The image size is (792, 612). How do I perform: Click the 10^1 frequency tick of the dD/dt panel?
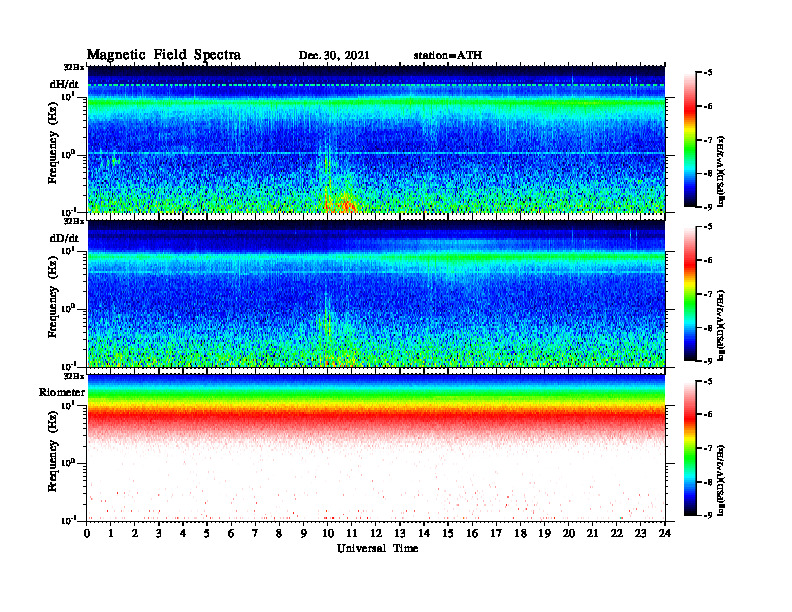tap(68, 249)
